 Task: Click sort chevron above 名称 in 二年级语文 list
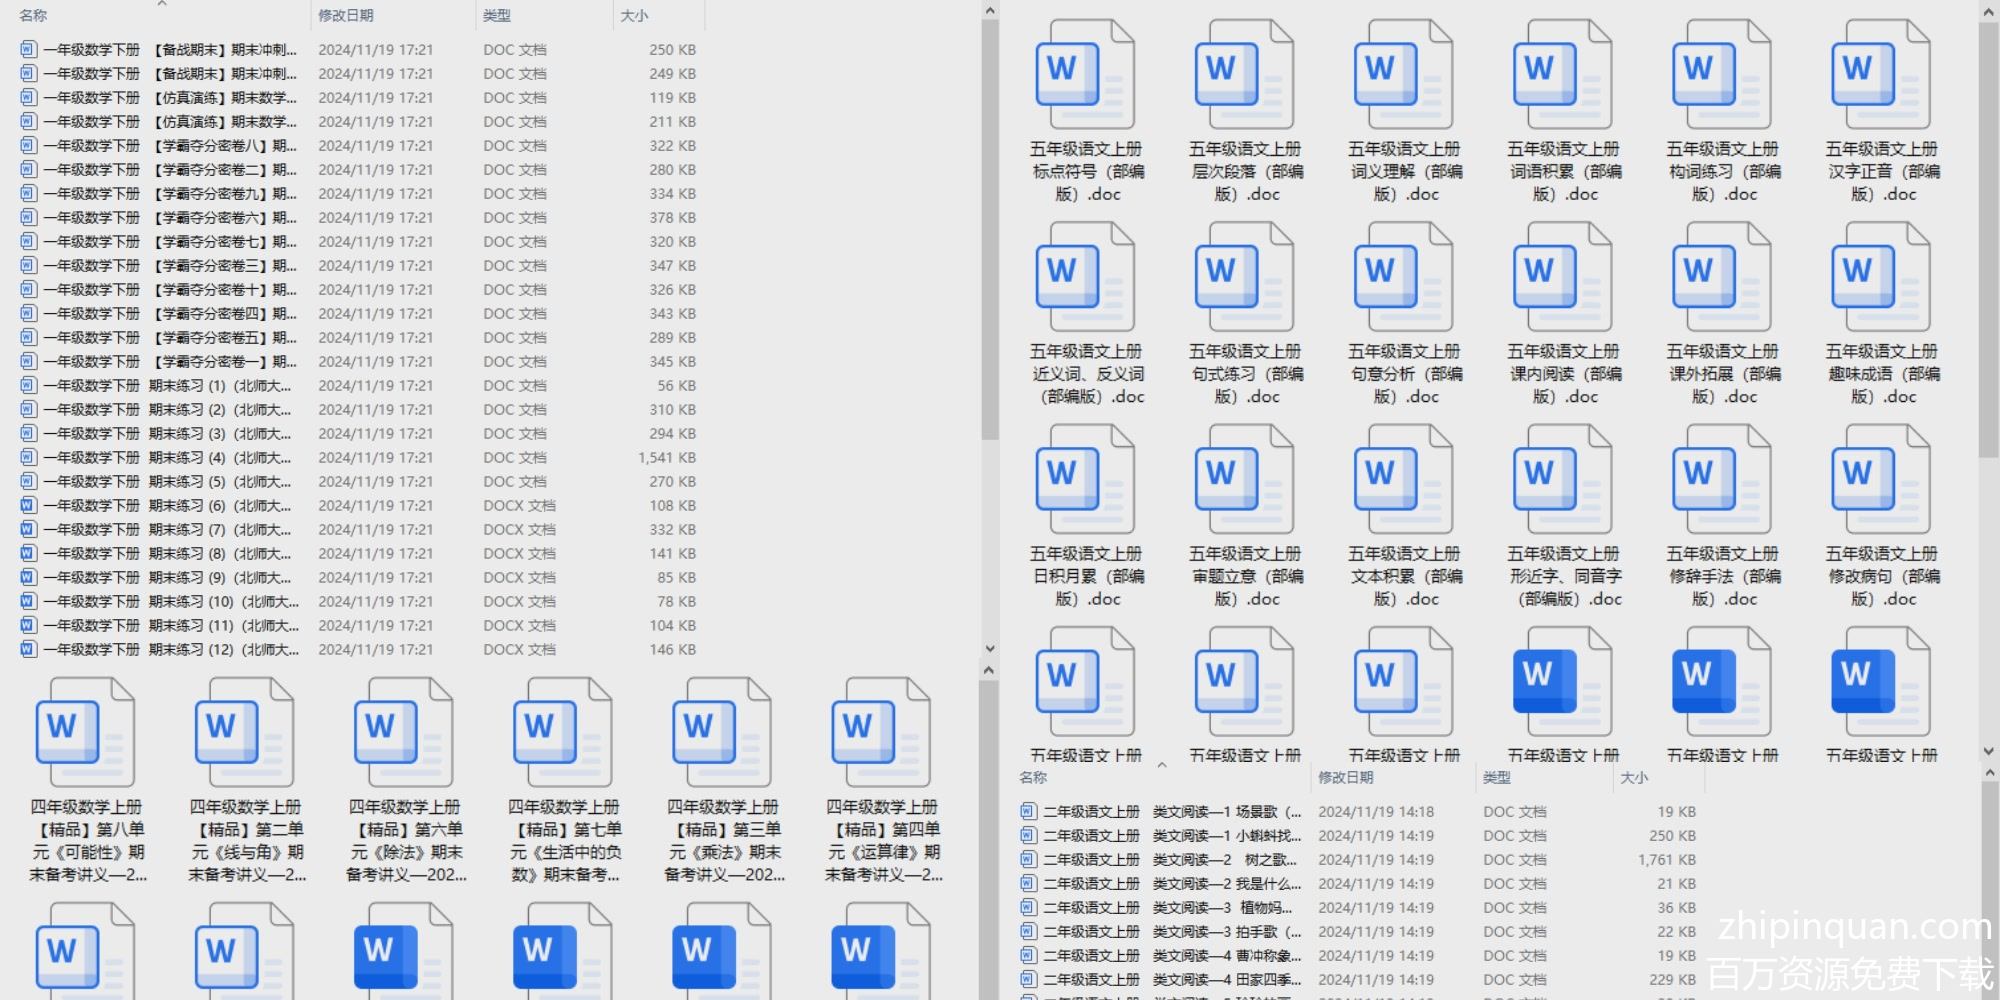(x=1162, y=765)
